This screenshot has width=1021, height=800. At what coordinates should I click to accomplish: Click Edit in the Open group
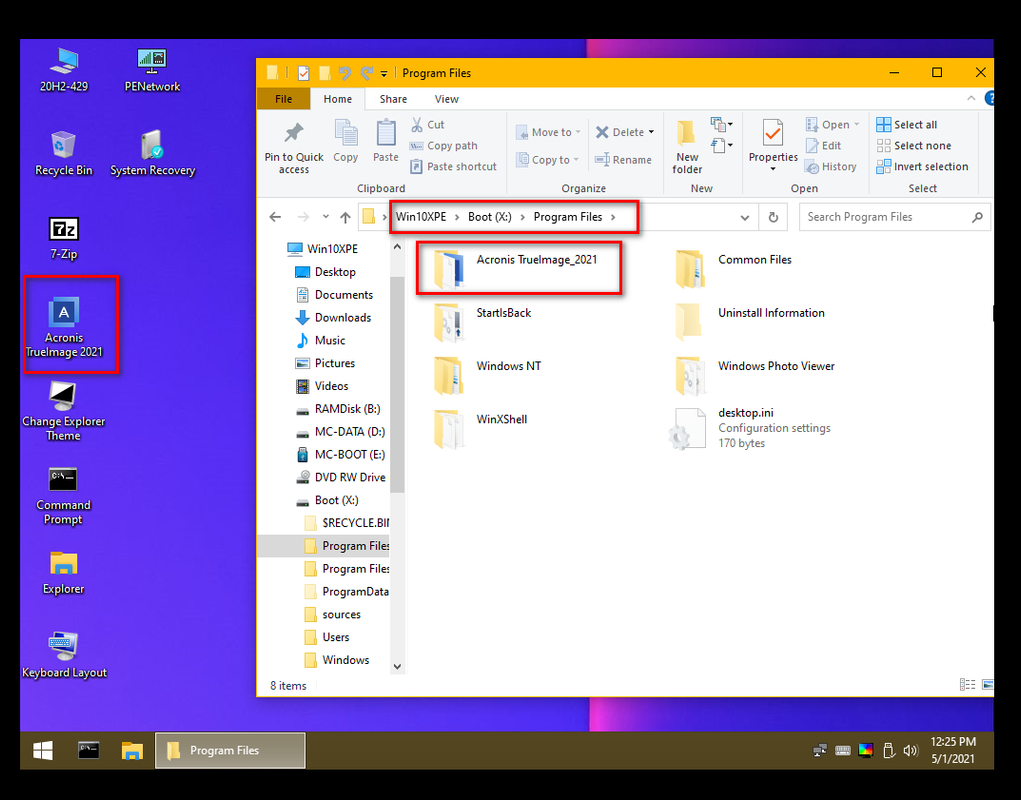[x=824, y=146]
